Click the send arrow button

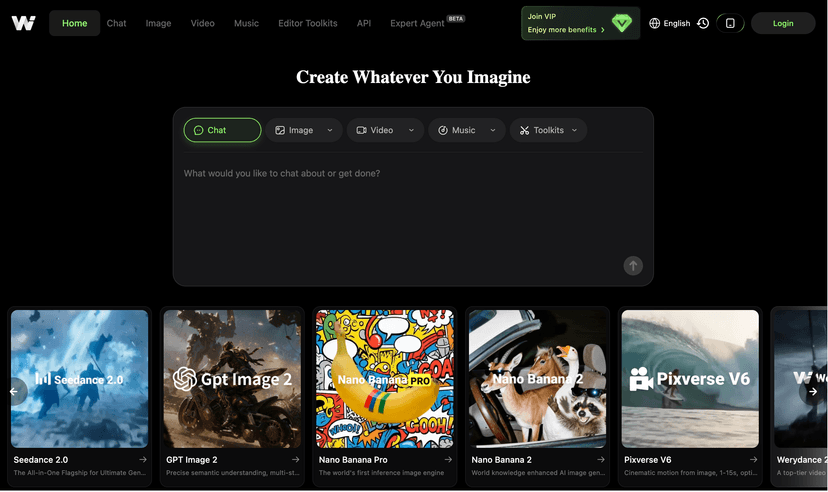[x=633, y=266]
